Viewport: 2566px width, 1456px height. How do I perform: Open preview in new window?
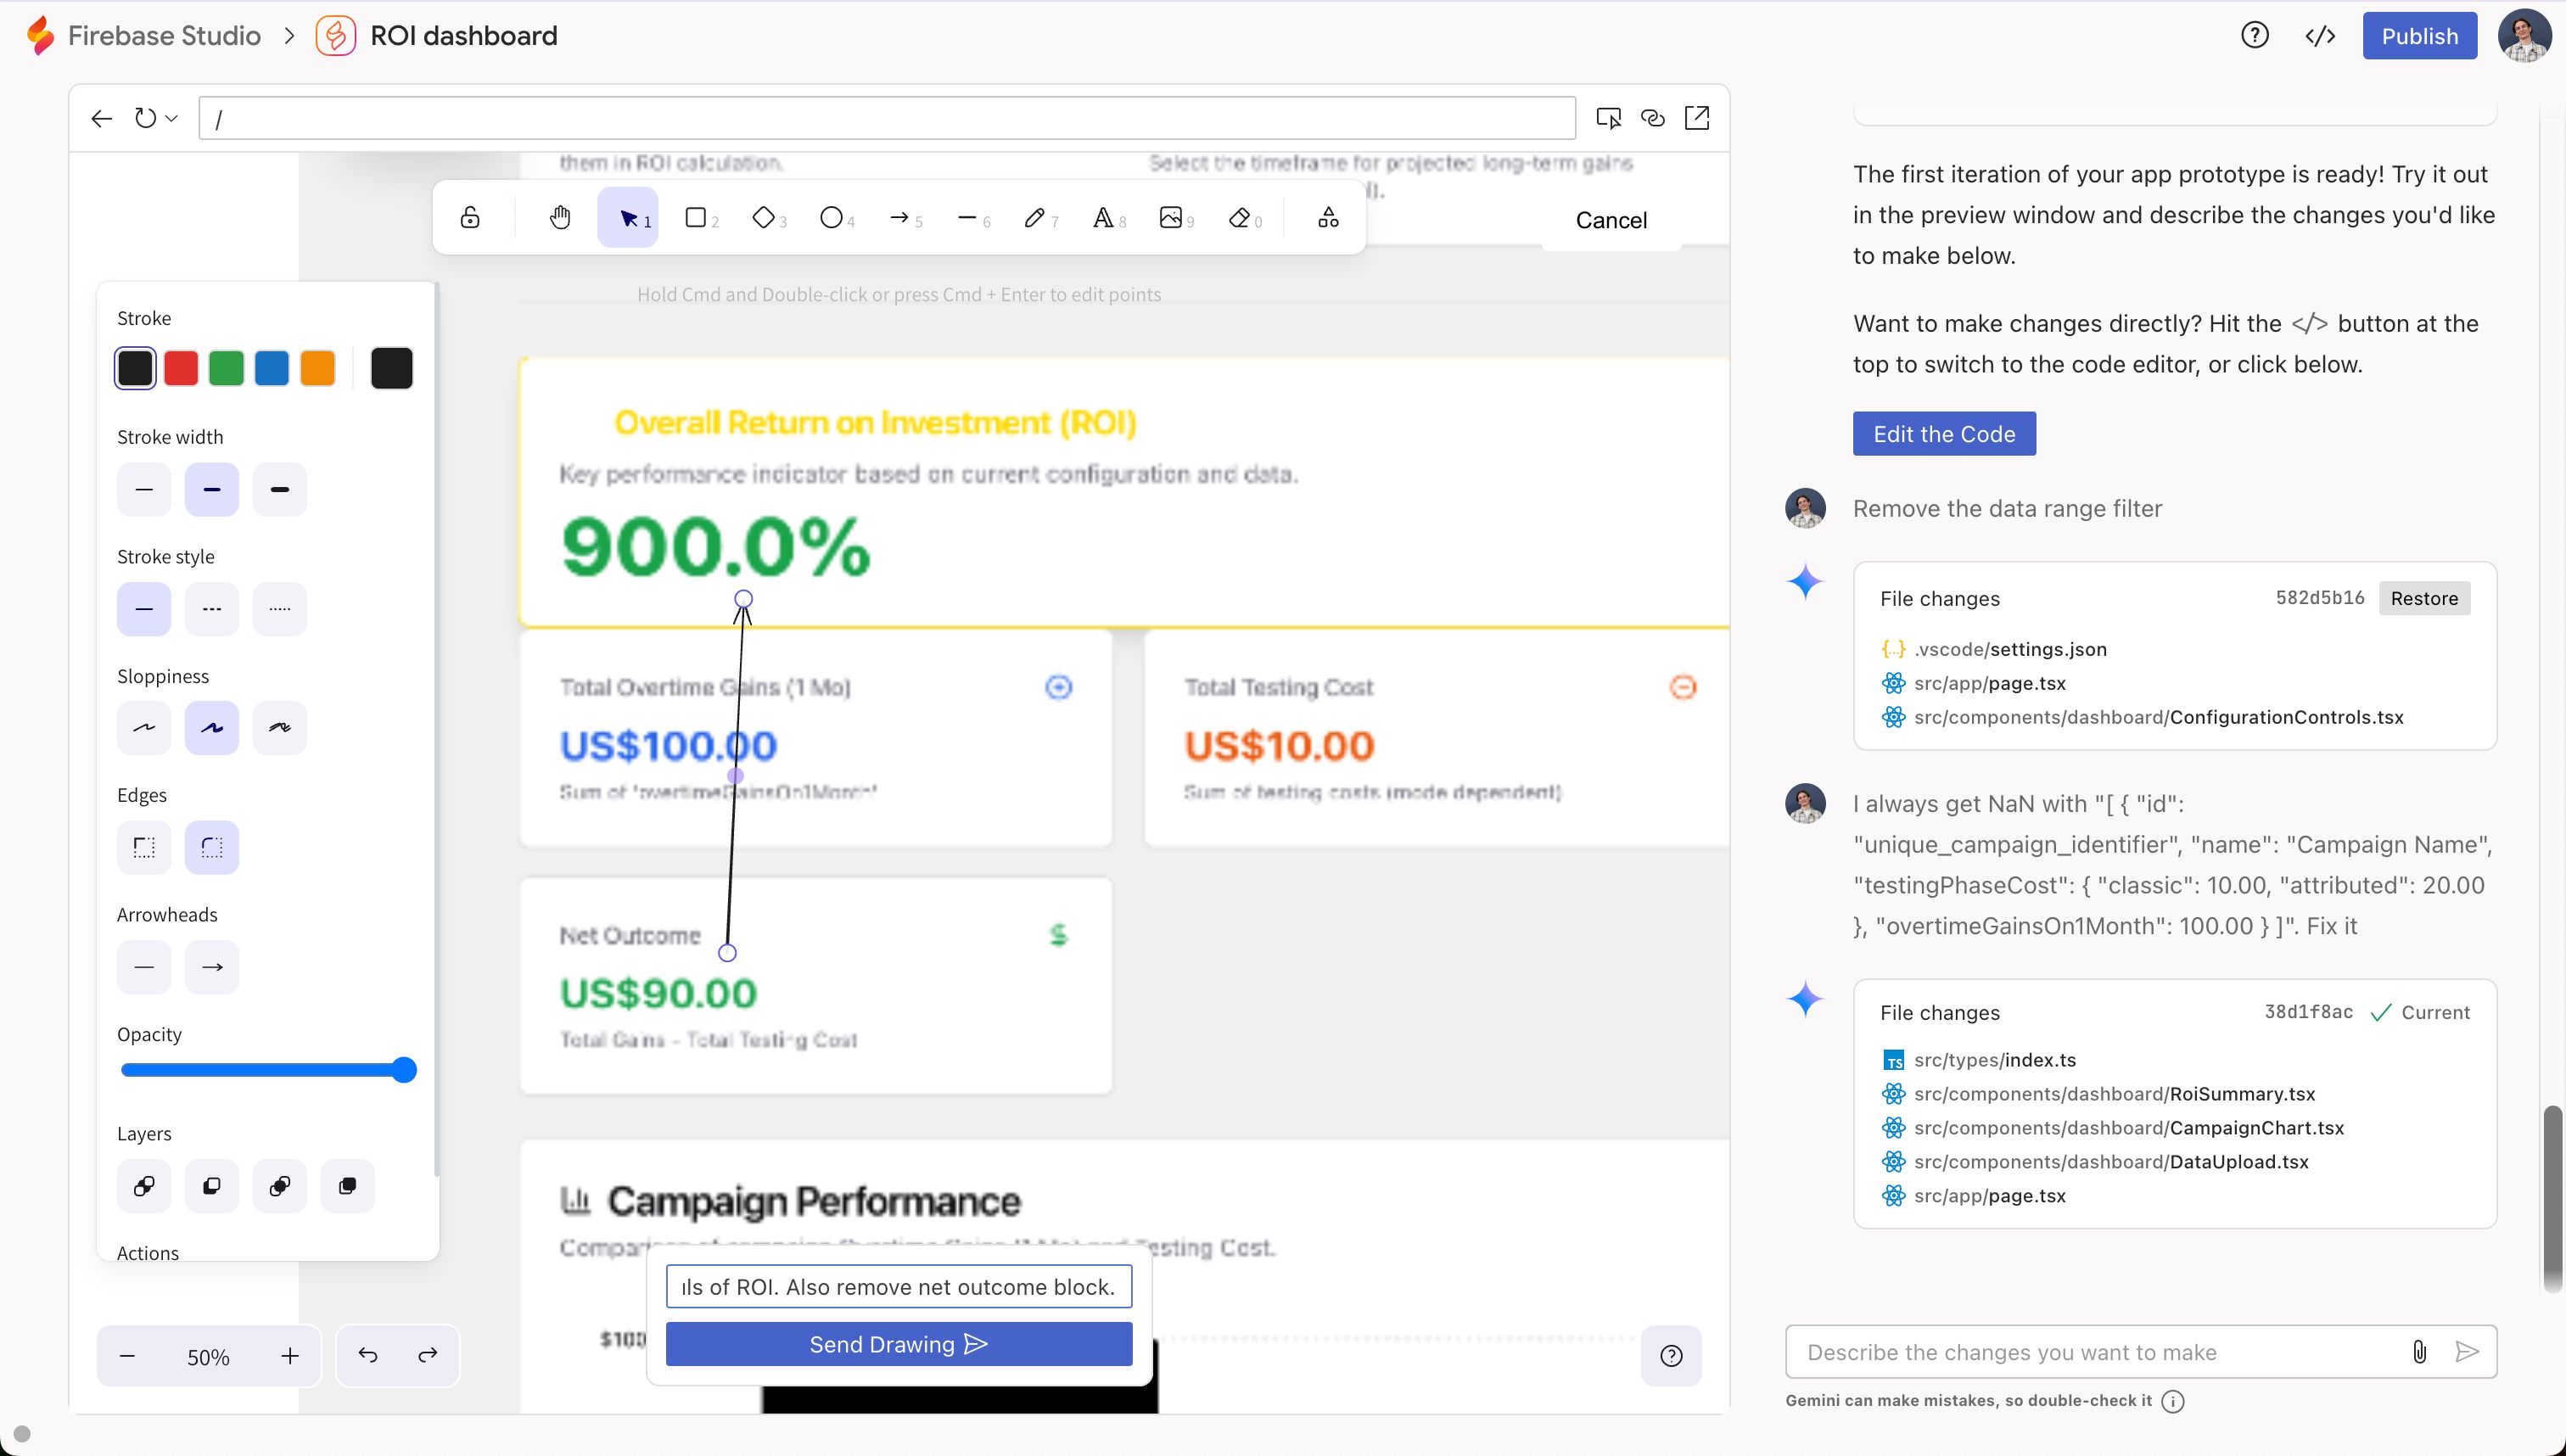pyautogui.click(x=1697, y=118)
